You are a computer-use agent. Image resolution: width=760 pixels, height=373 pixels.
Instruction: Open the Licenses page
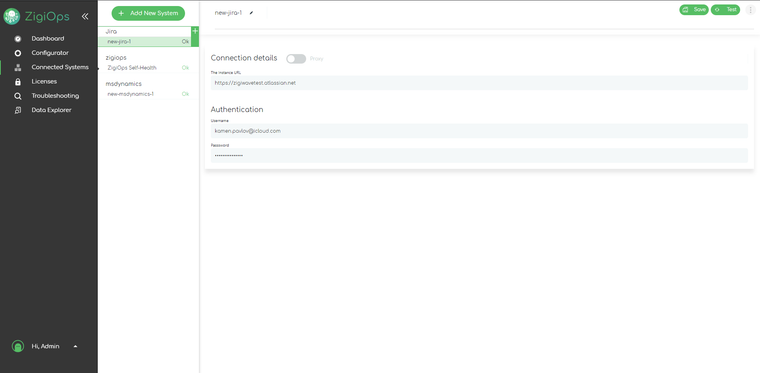(x=44, y=81)
